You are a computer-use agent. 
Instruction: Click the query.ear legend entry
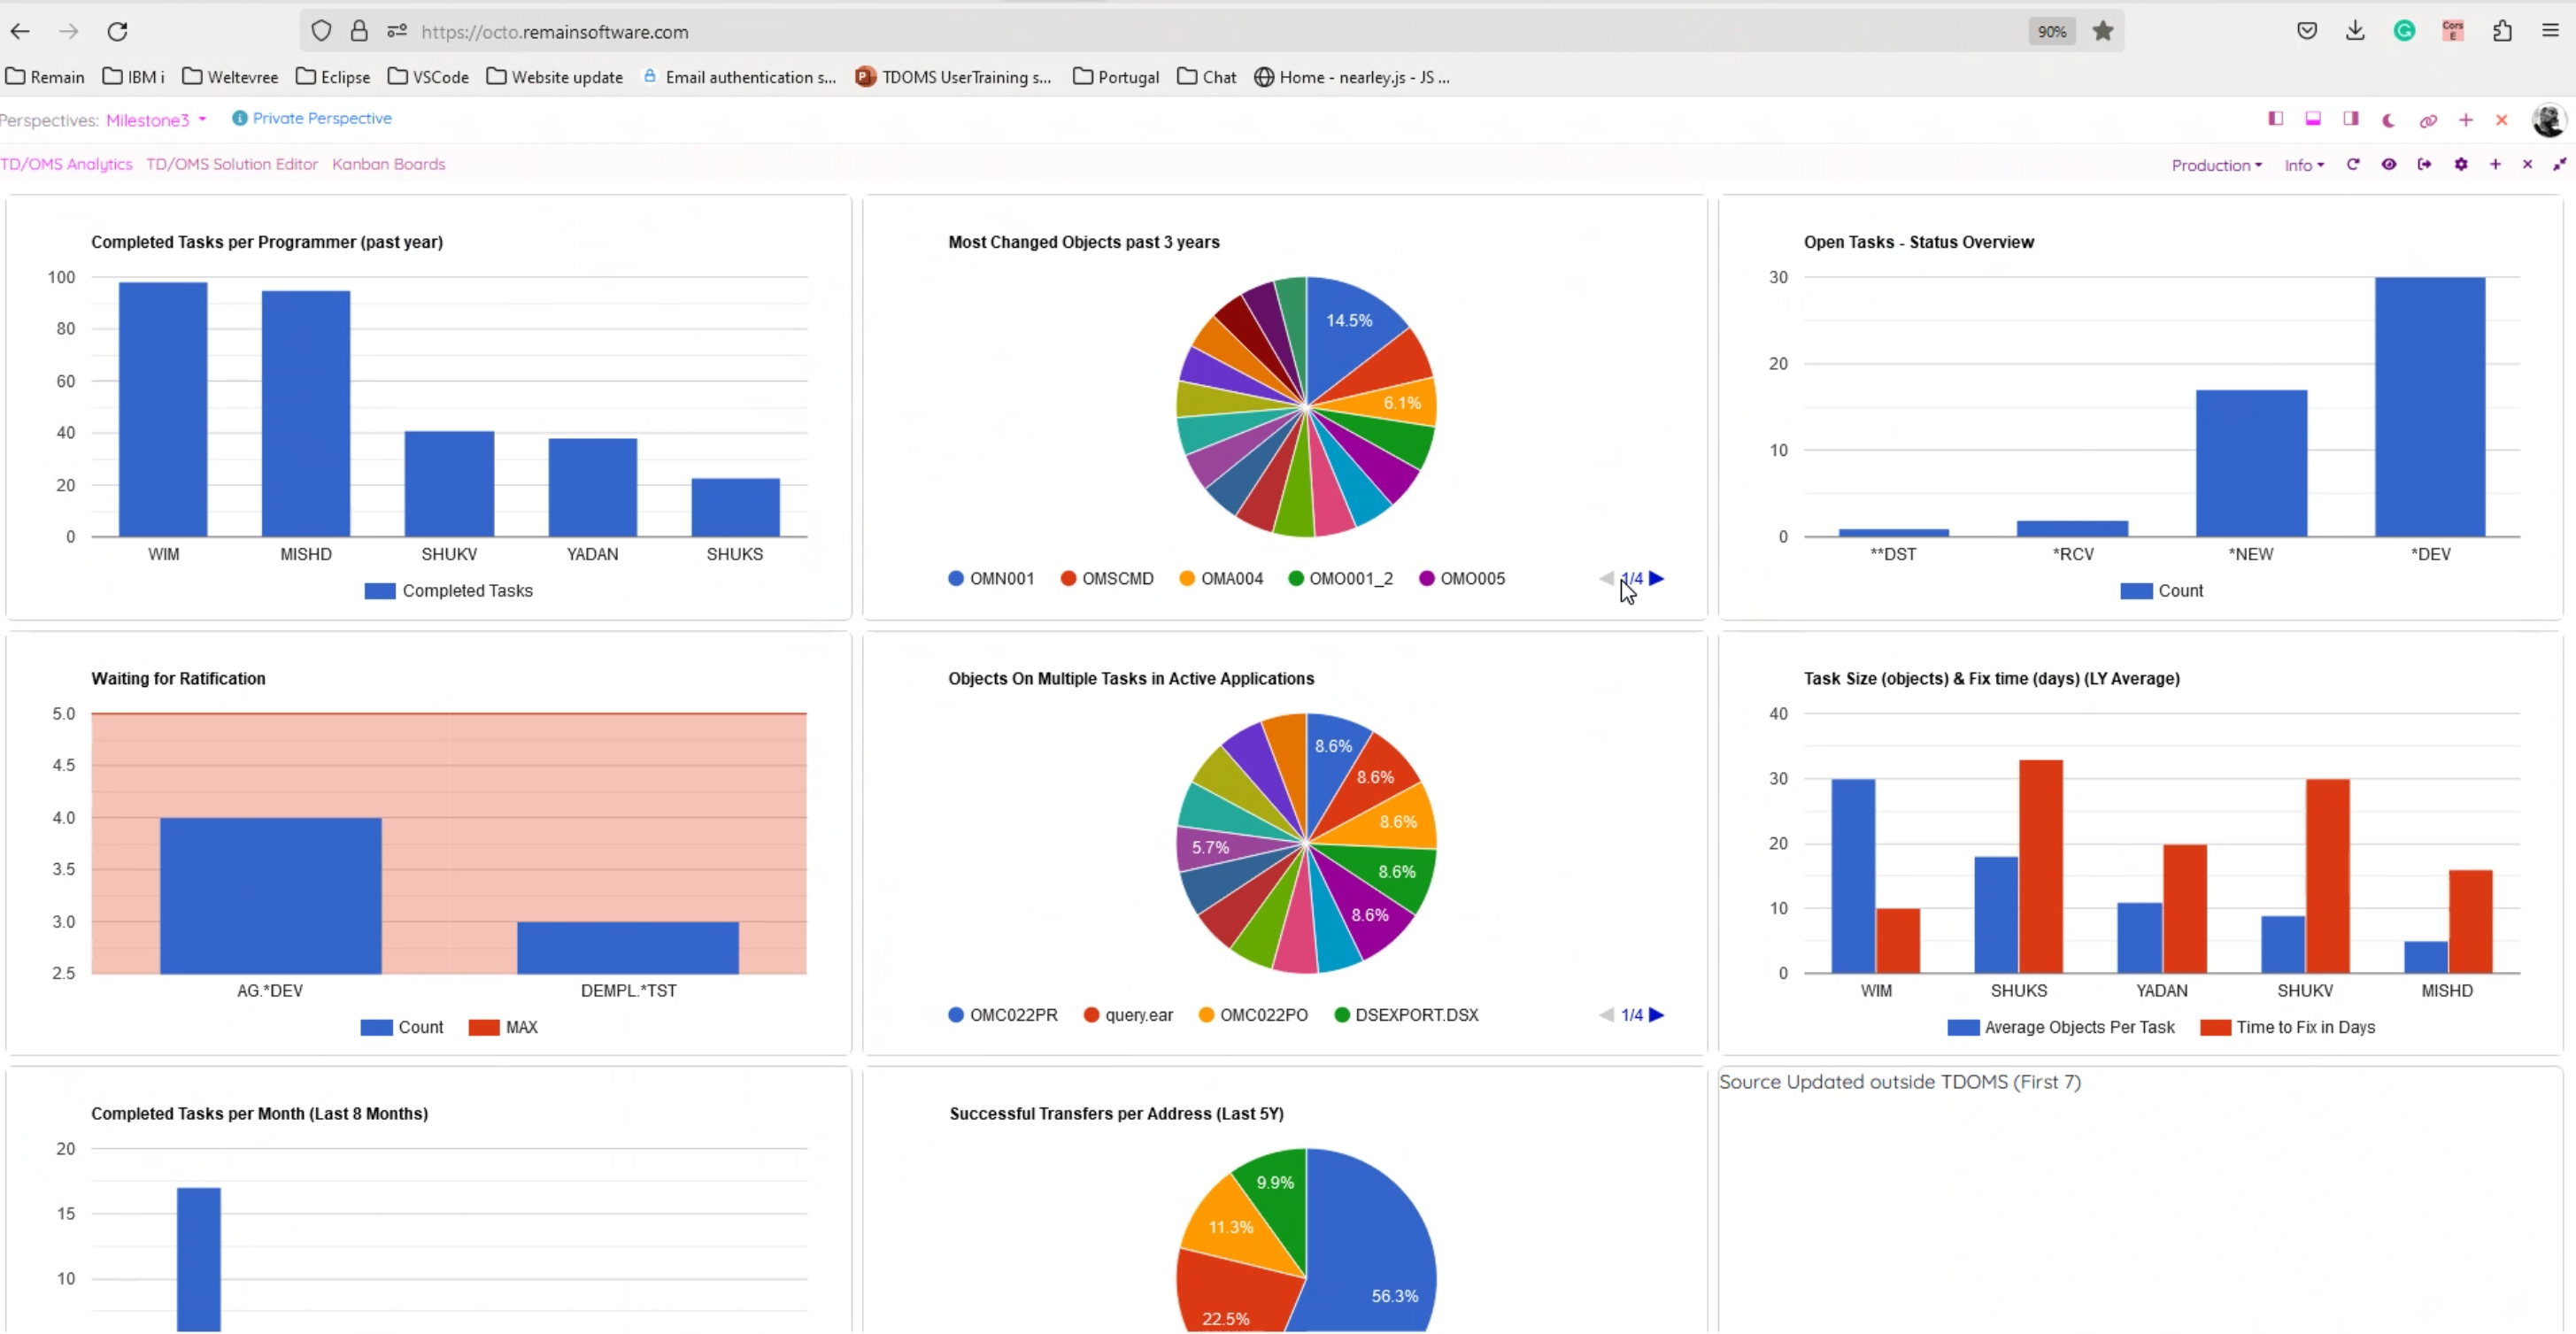pos(1129,1014)
